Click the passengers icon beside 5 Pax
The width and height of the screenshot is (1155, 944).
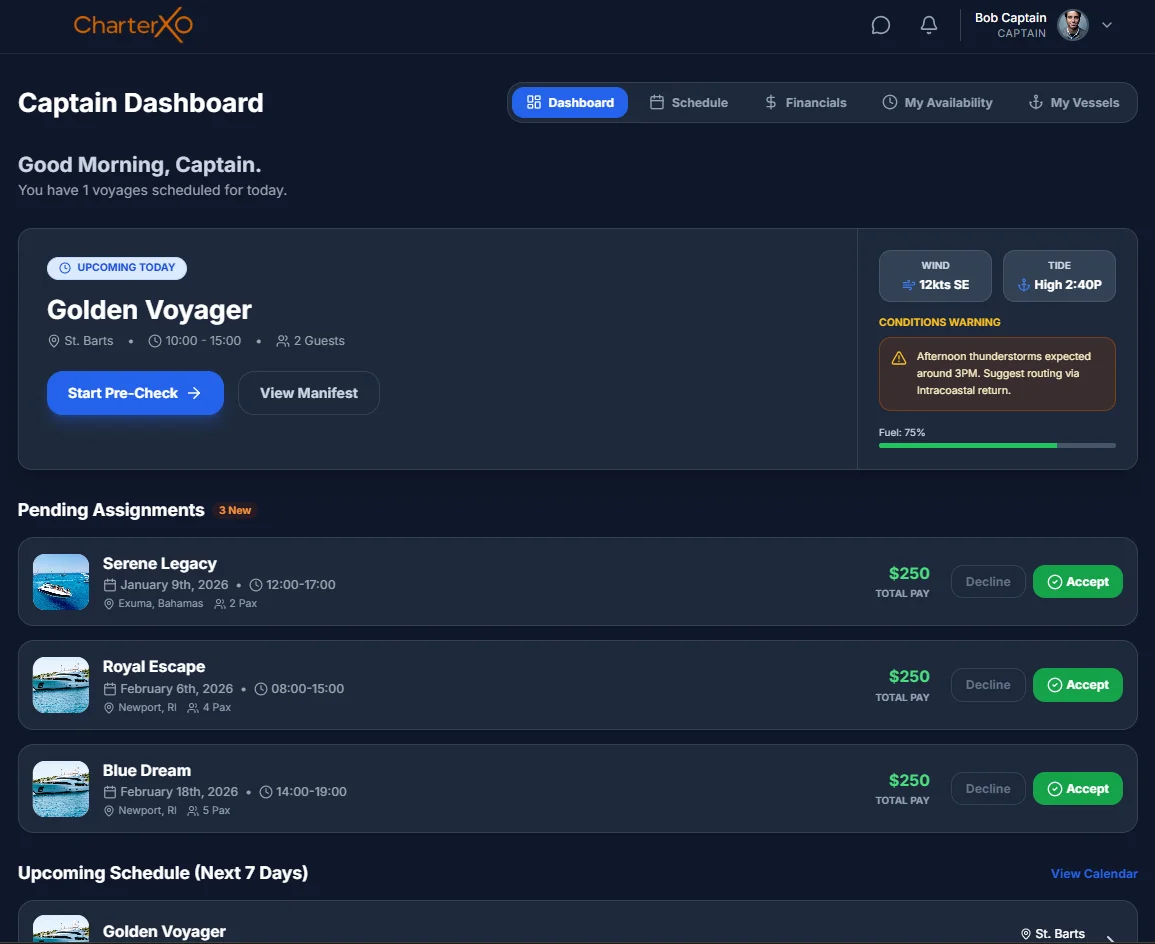click(x=193, y=811)
